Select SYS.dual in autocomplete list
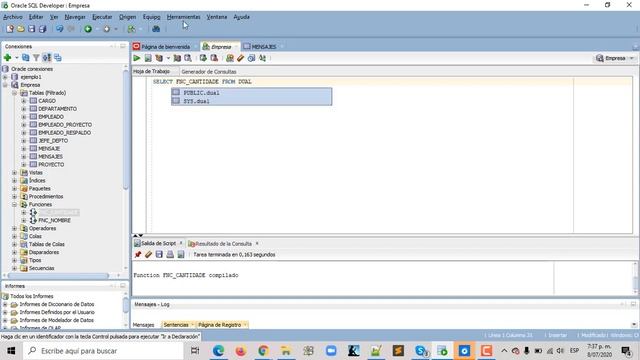Viewport: 640px width, 360px height. click(x=251, y=101)
